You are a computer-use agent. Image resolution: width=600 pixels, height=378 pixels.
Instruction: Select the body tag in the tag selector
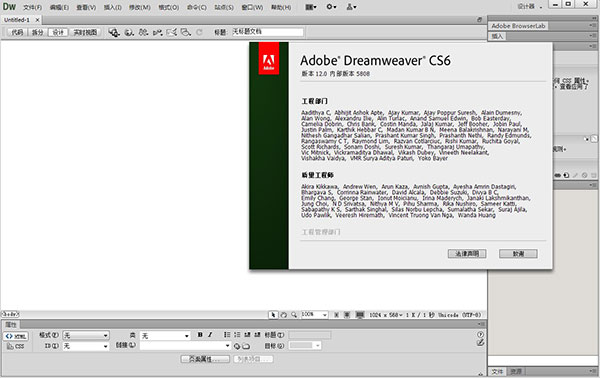point(10,314)
